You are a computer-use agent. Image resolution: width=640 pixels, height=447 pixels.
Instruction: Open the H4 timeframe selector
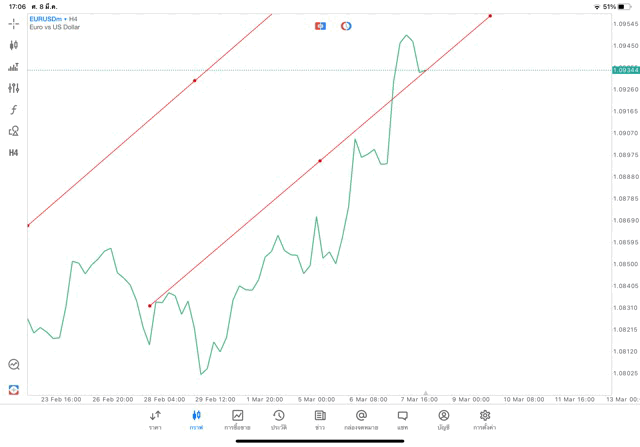click(x=14, y=153)
